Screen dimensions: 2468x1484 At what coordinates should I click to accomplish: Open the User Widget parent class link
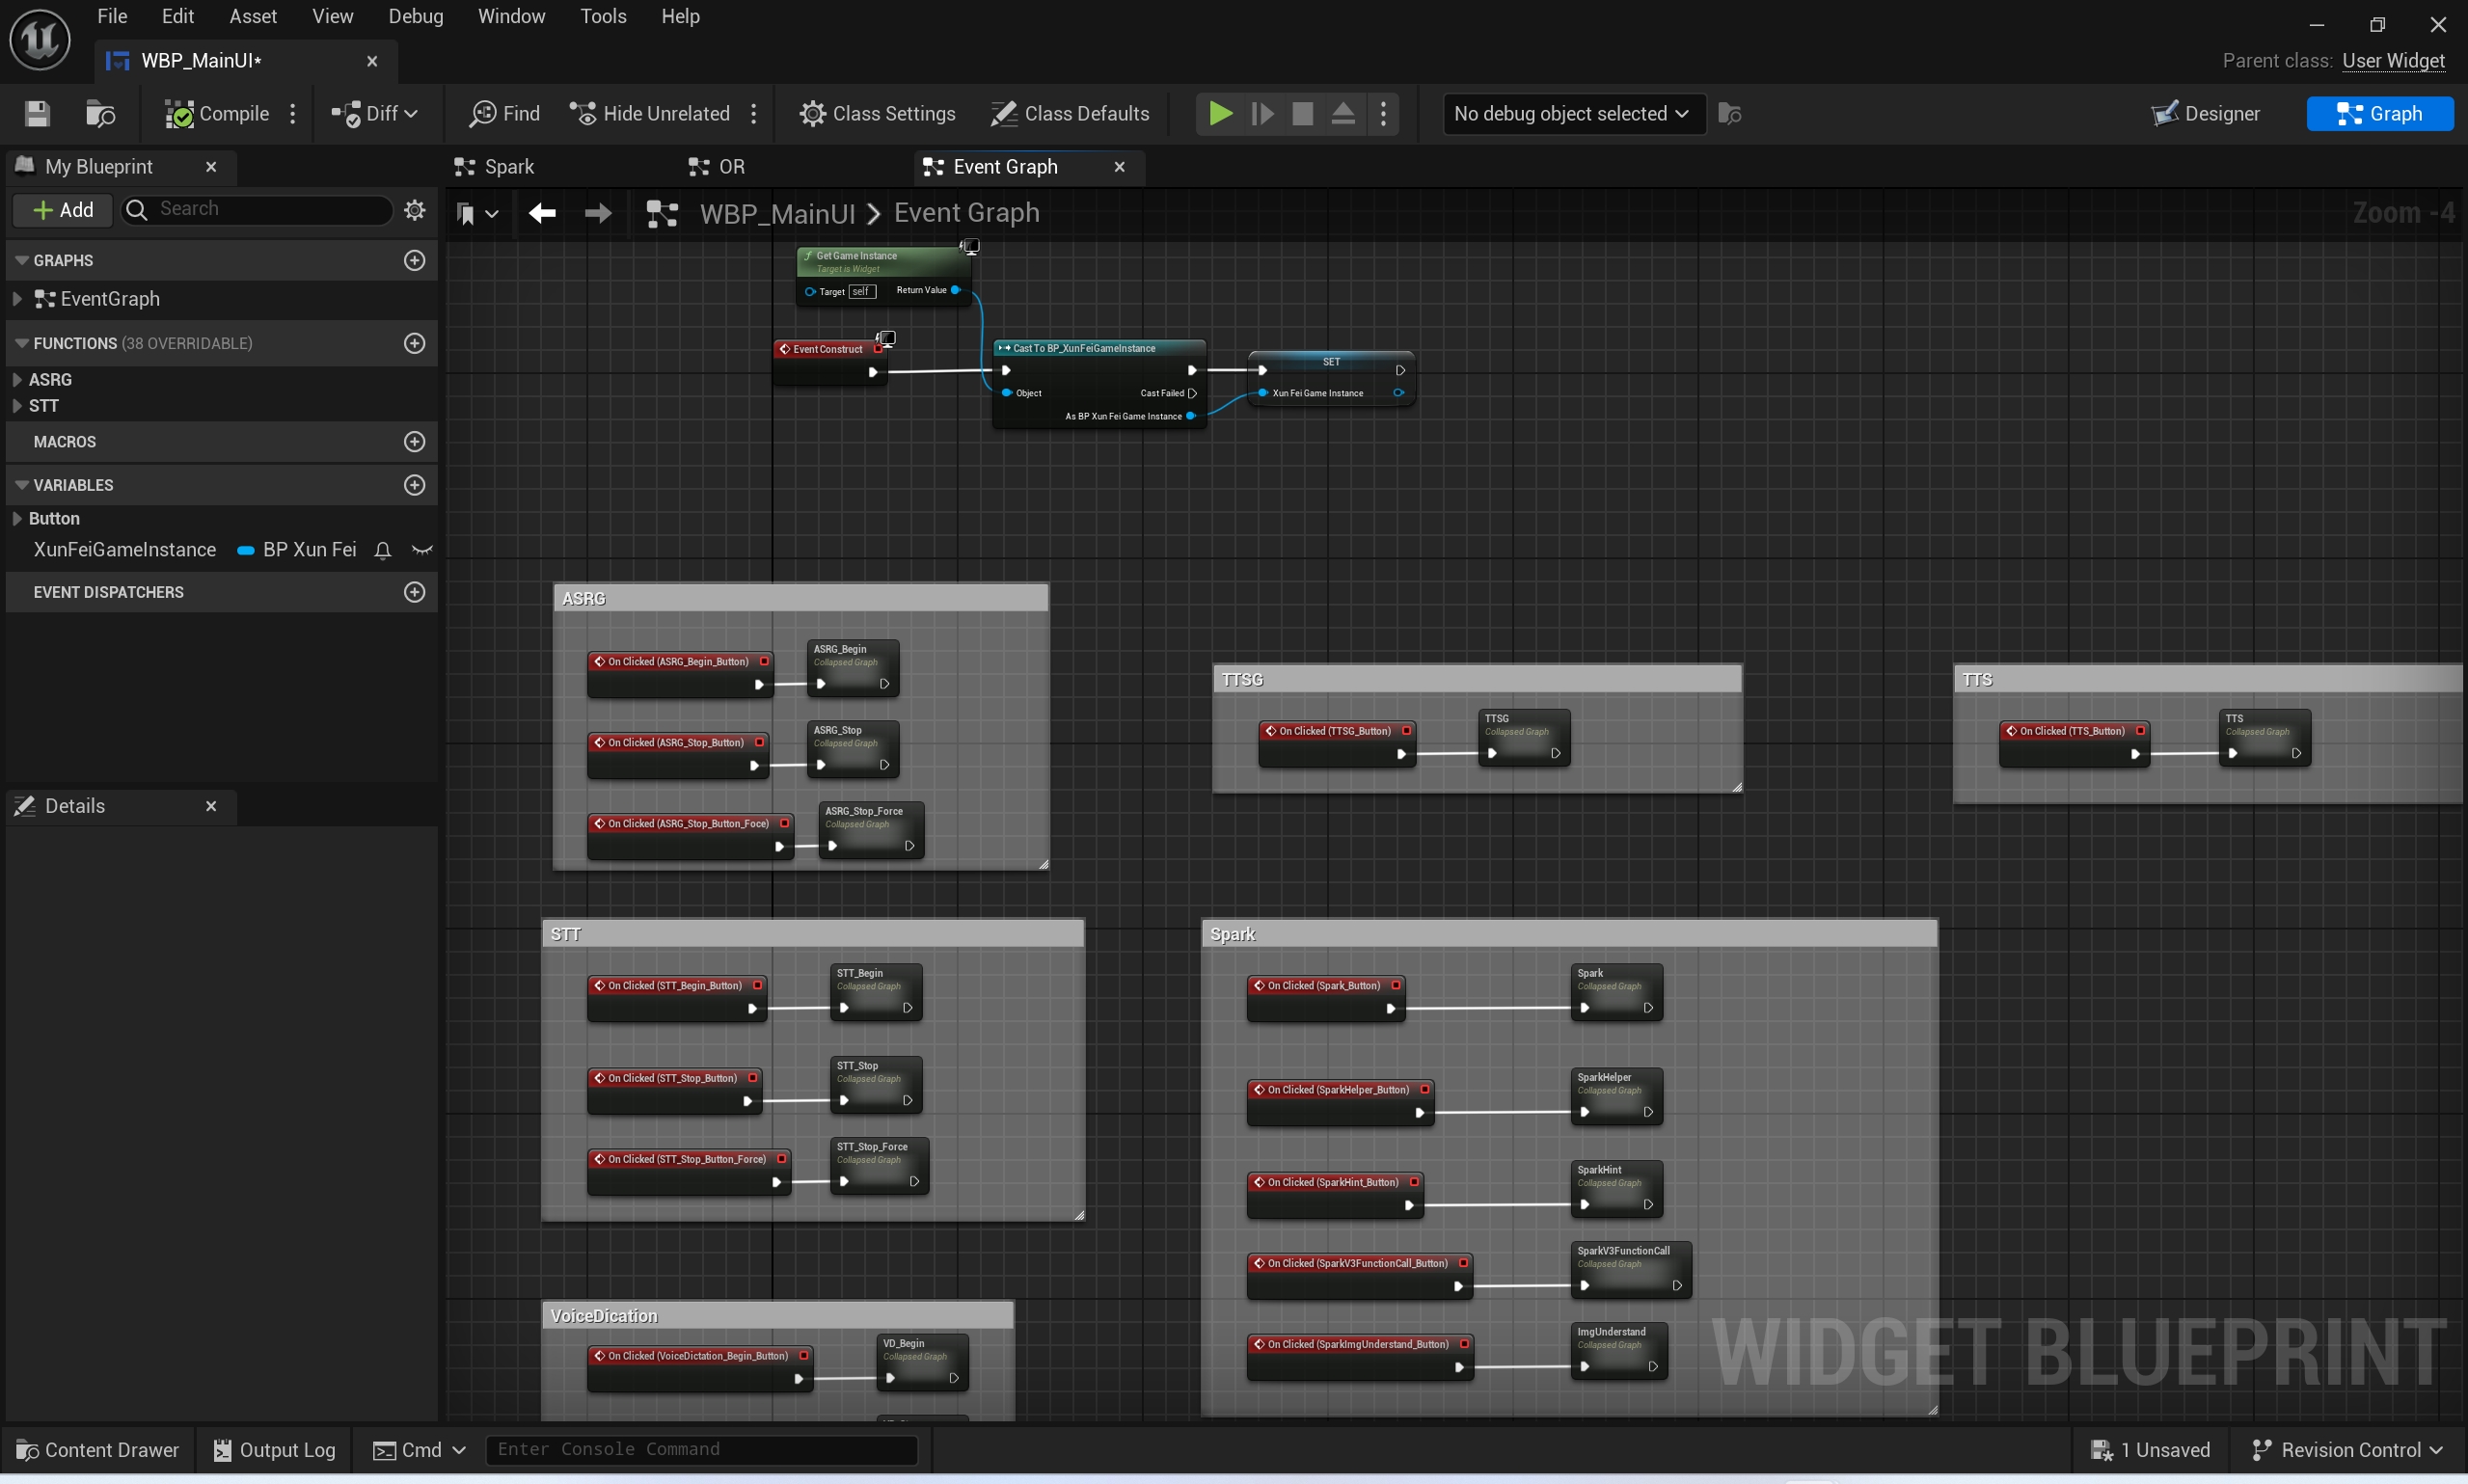(x=2393, y=61)
